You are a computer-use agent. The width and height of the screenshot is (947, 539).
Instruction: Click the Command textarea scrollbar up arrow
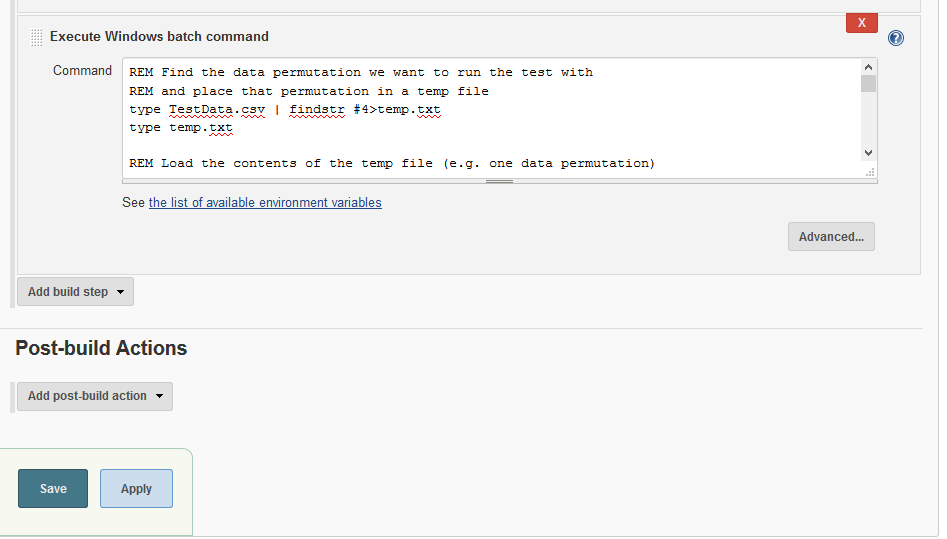click(868, 67)
